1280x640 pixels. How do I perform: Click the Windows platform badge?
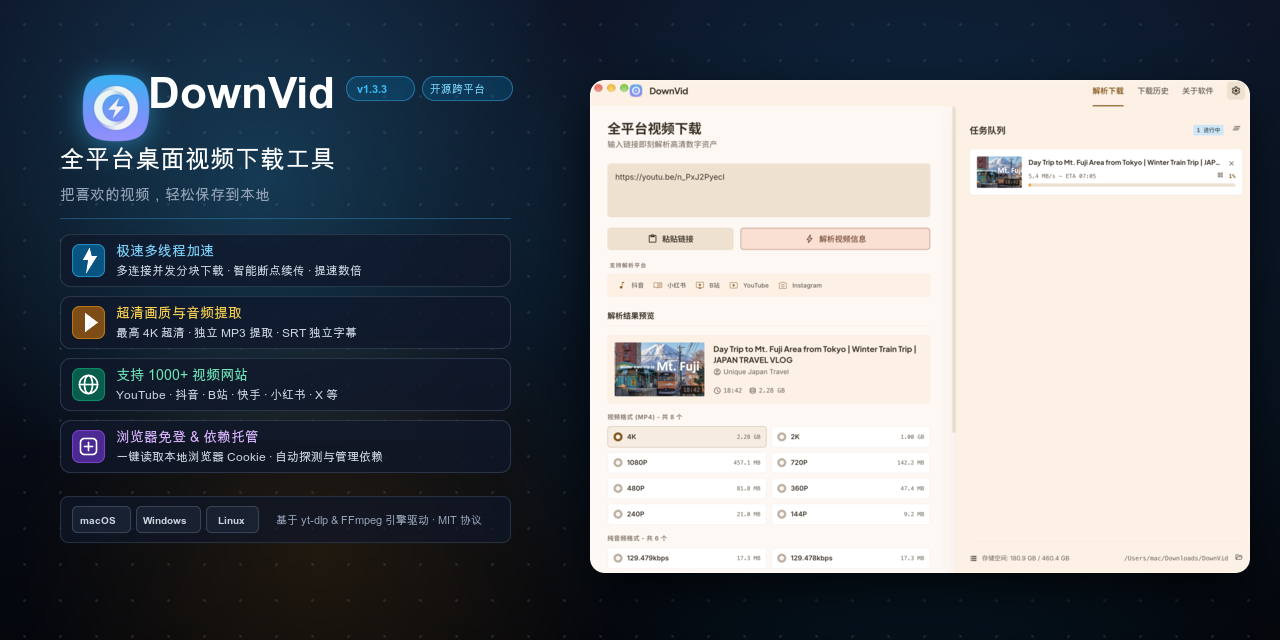point(168,520)
